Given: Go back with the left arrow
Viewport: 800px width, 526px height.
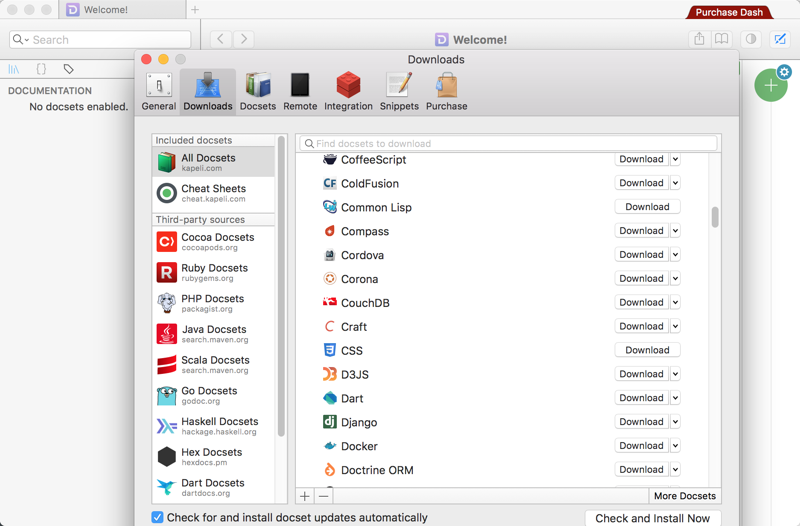Looking at the screenshot, I should pyautogui.click(x=220, y=39).
